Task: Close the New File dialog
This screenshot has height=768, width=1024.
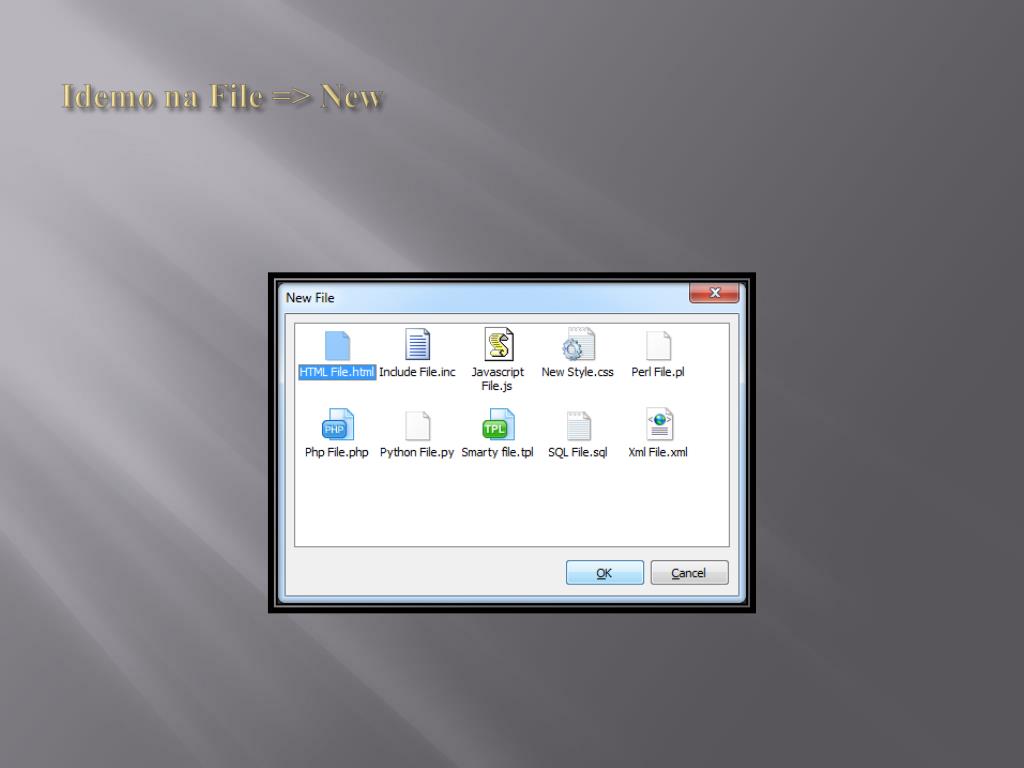Action: [x=714, y=293]
